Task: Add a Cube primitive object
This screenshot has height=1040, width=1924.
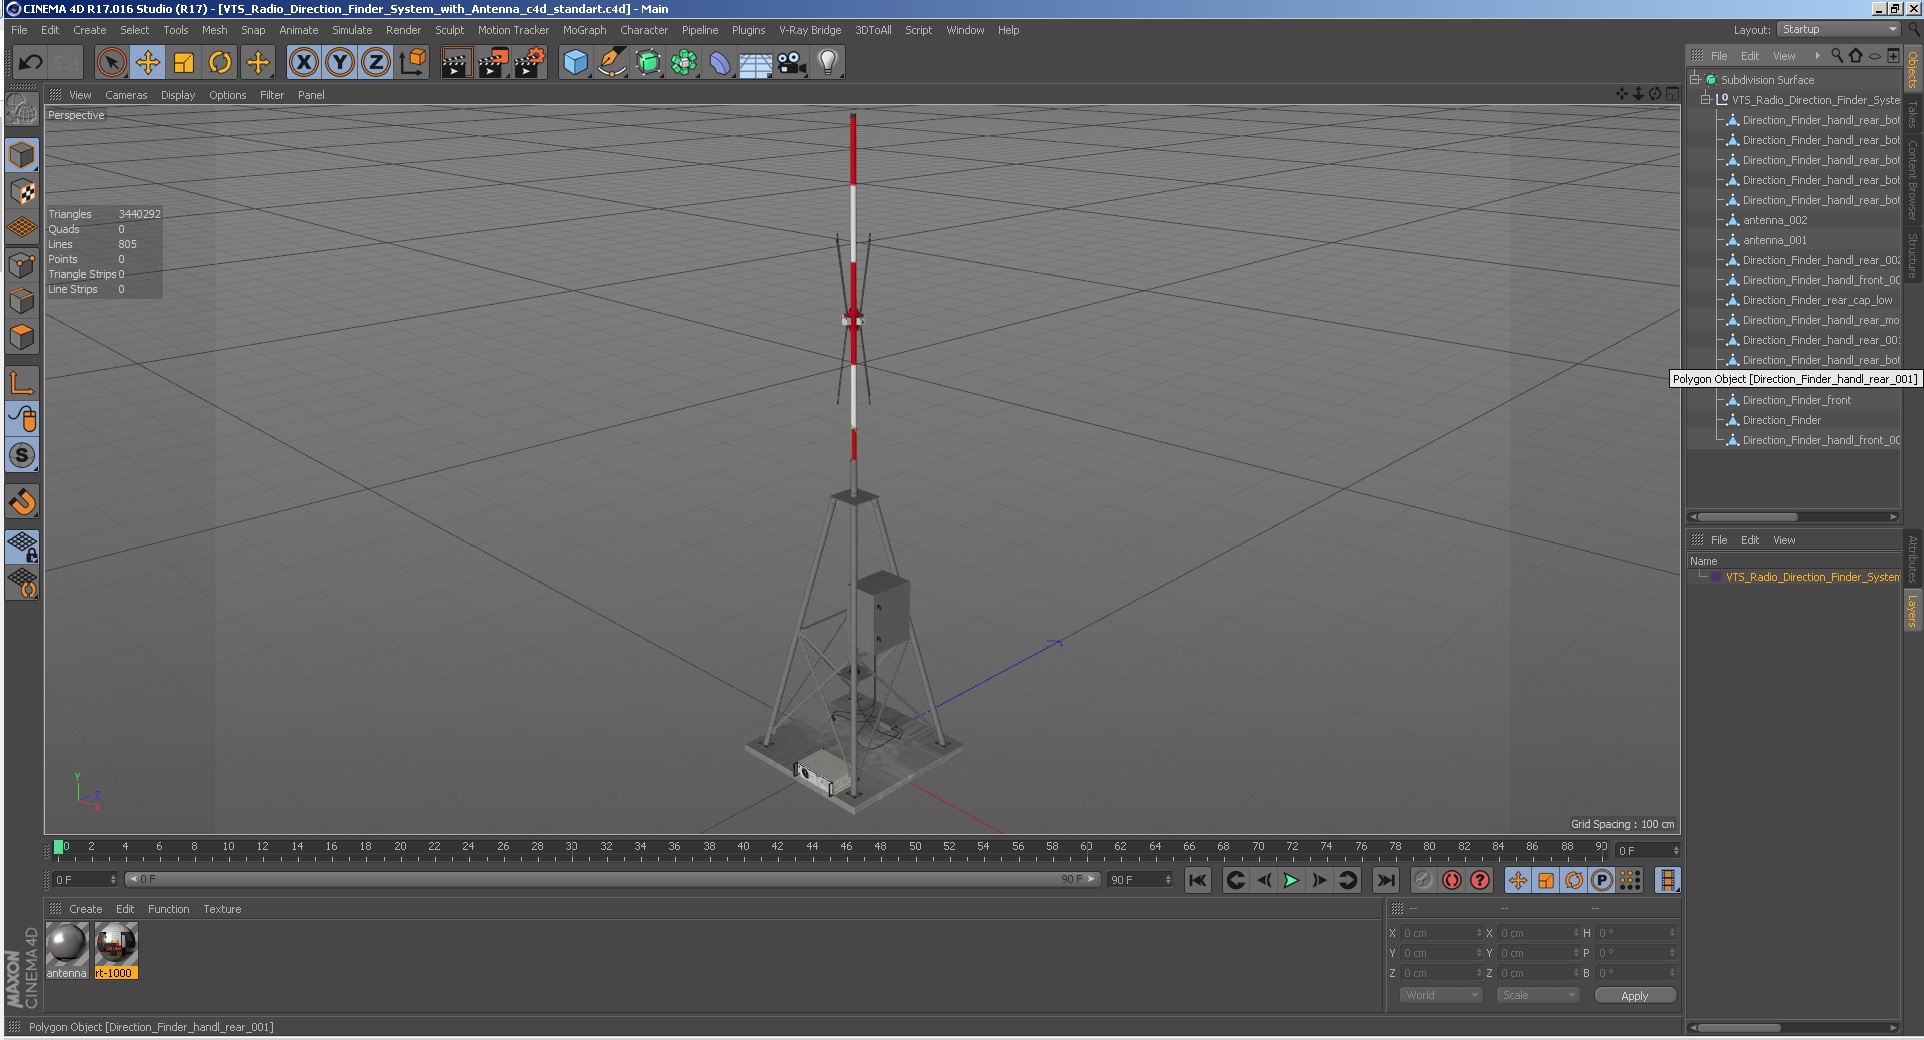Action: tap(575, 63)
